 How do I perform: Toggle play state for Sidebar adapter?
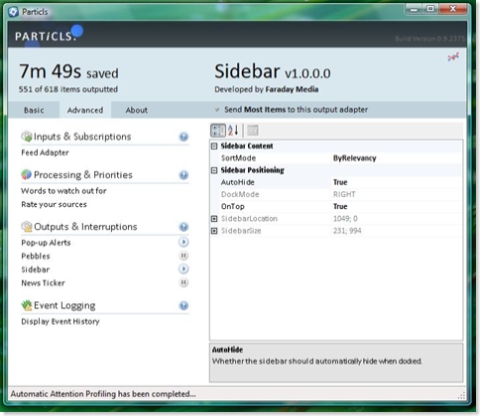184,269
